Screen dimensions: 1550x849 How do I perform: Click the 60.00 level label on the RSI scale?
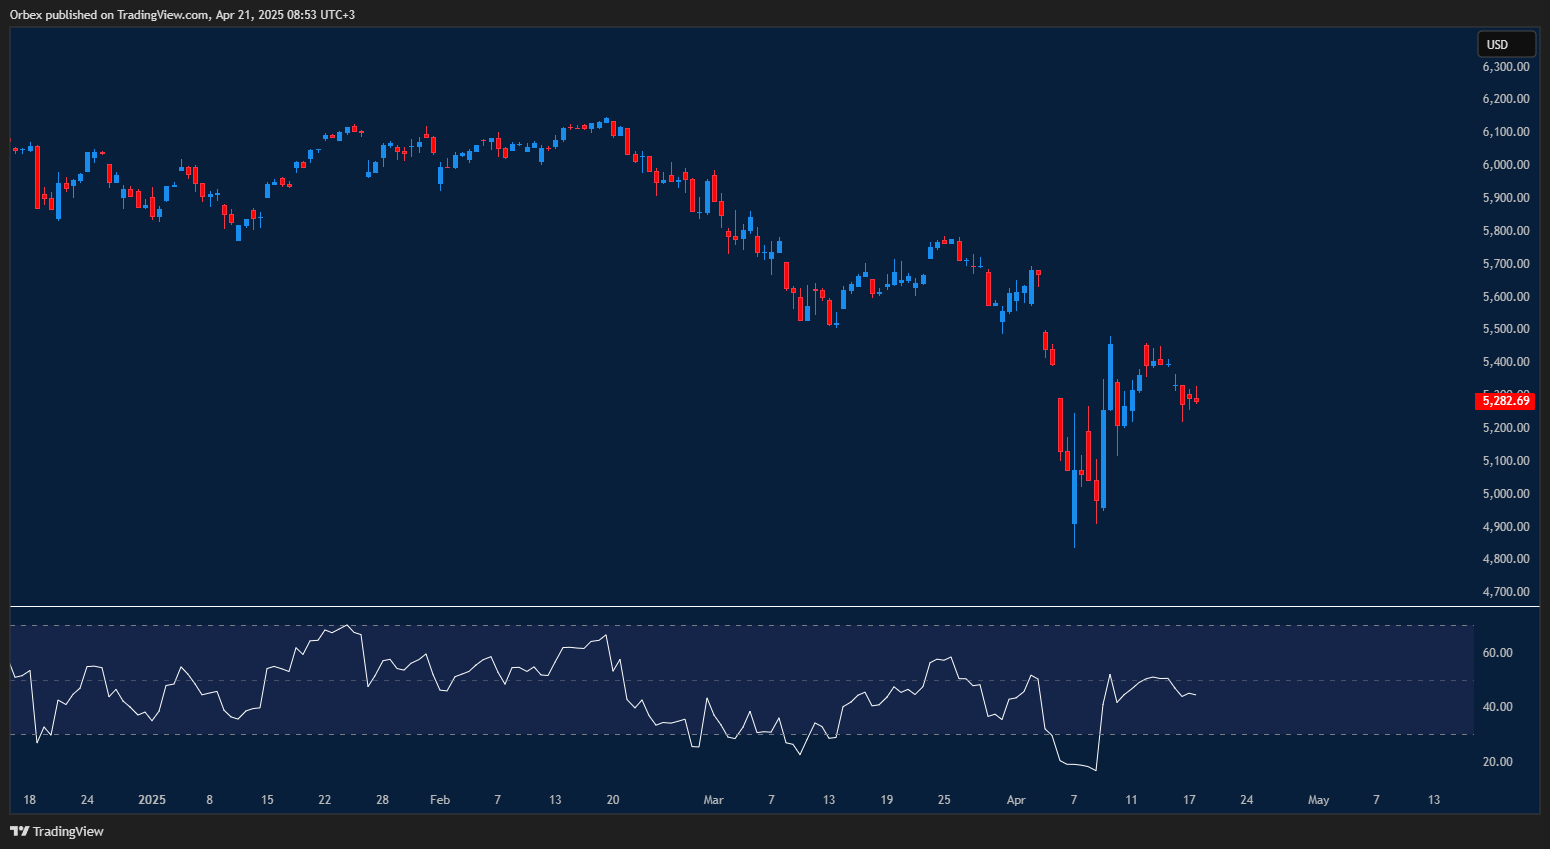click(x=1497, y=652)
